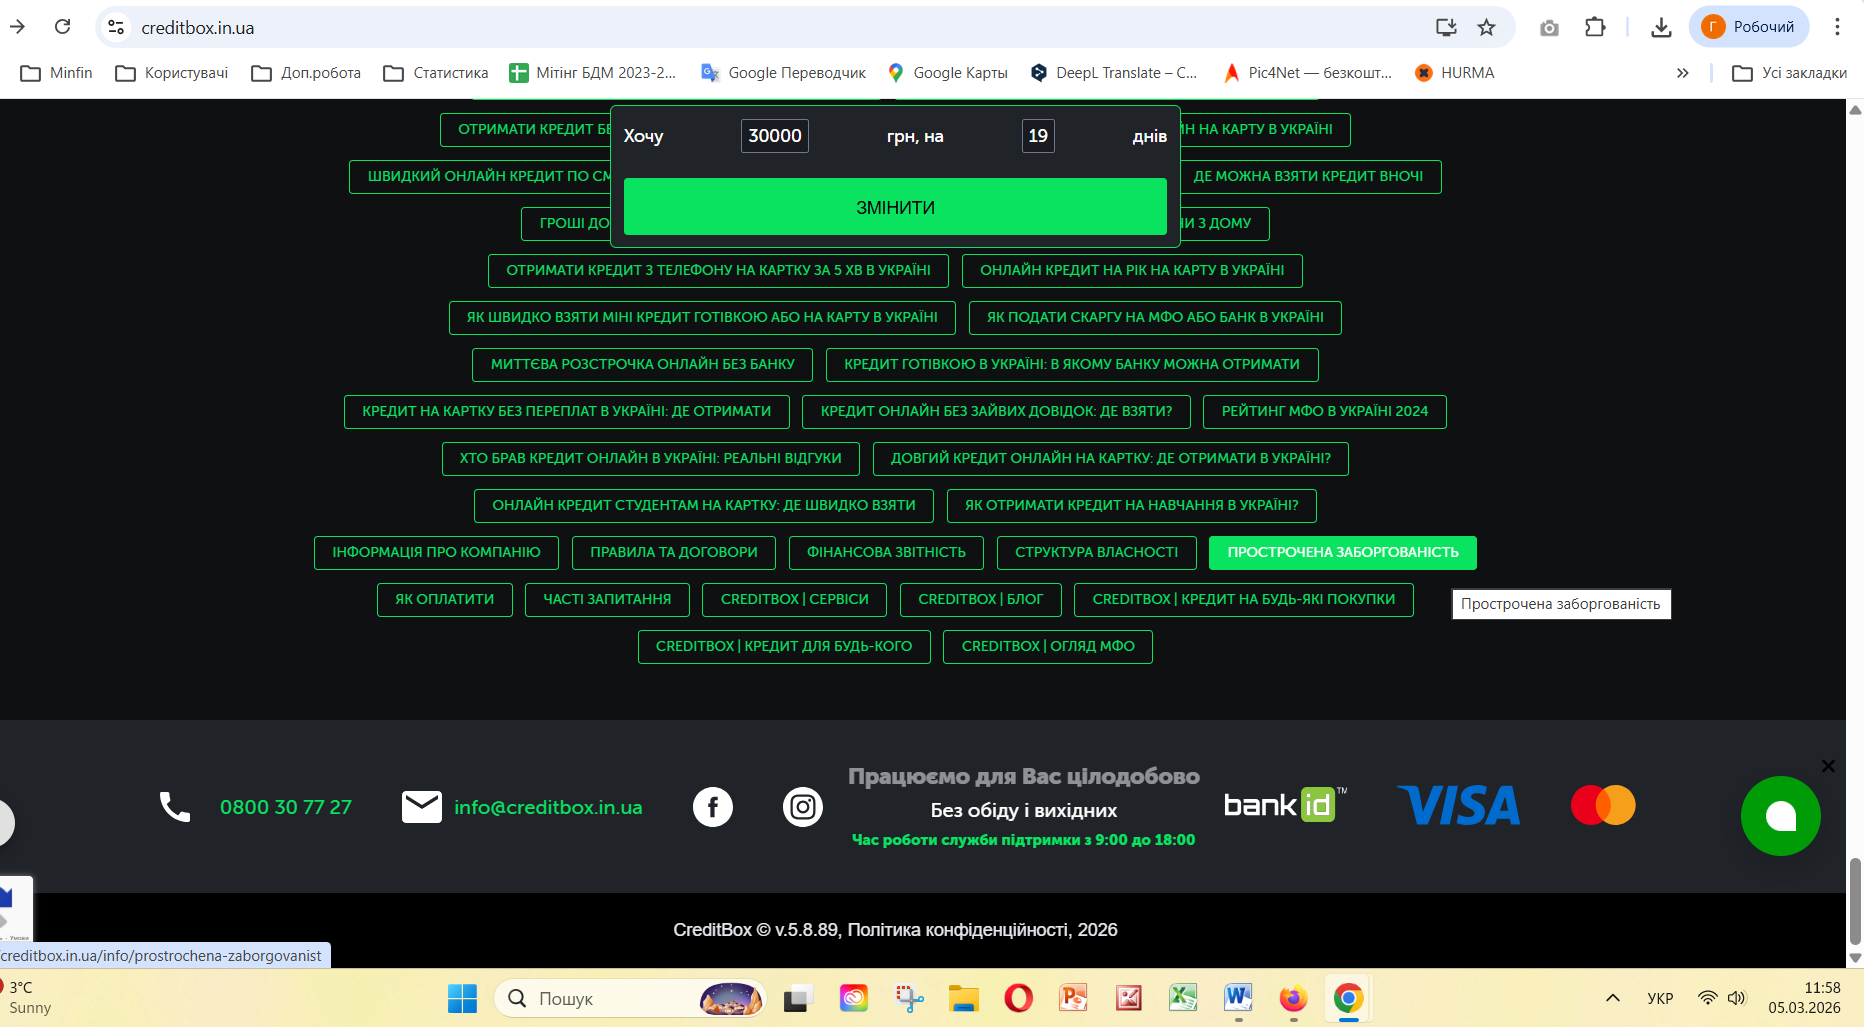1864x1027 pixels.
Task: Open the Downloads arrow icon
Action: [x=1661, y=27]
